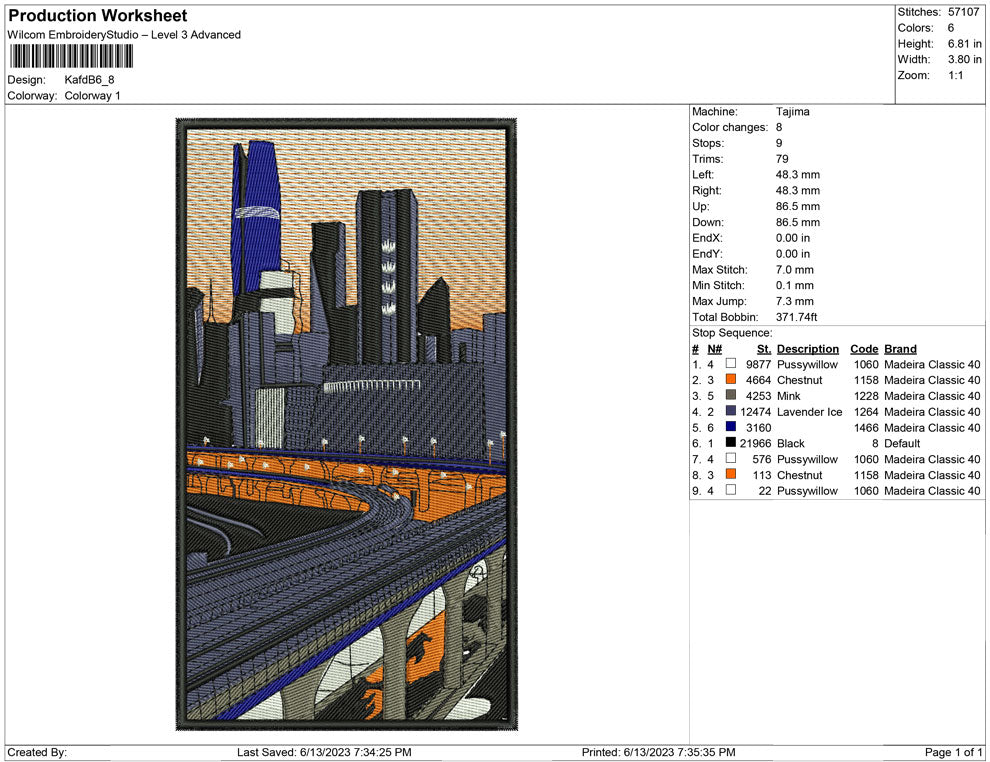
Task: Click stitch count '3160'
Action: 758,427
